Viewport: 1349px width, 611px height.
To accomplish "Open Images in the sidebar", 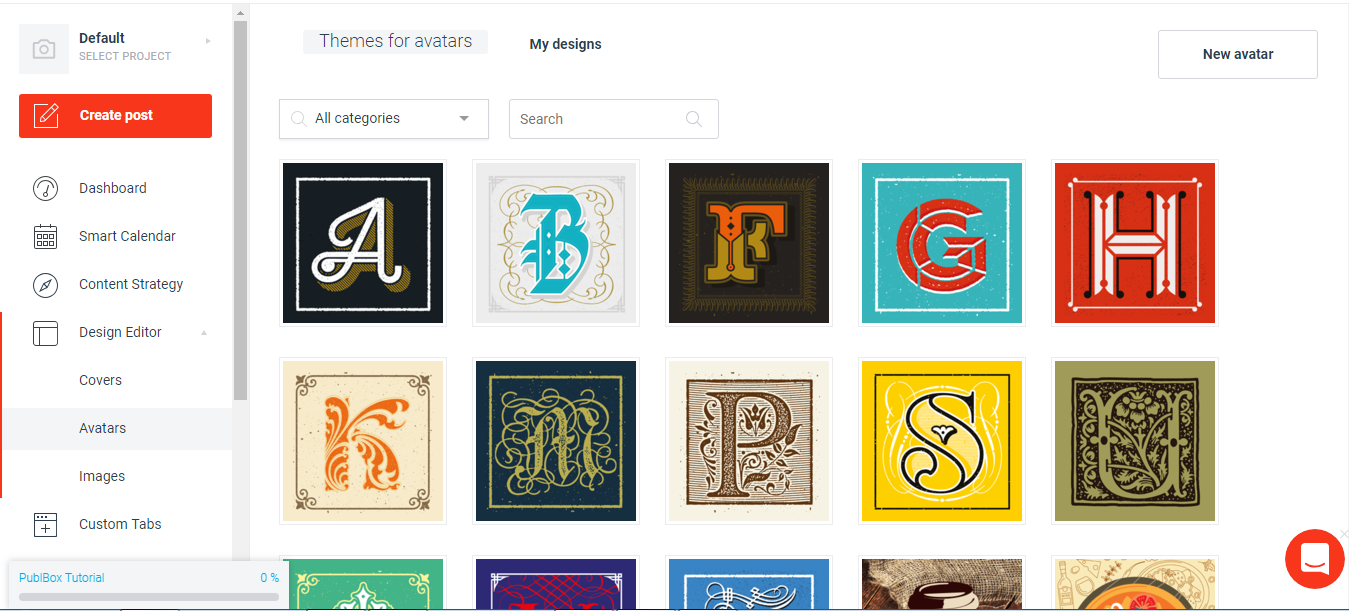I will click(x=102, y=476).
